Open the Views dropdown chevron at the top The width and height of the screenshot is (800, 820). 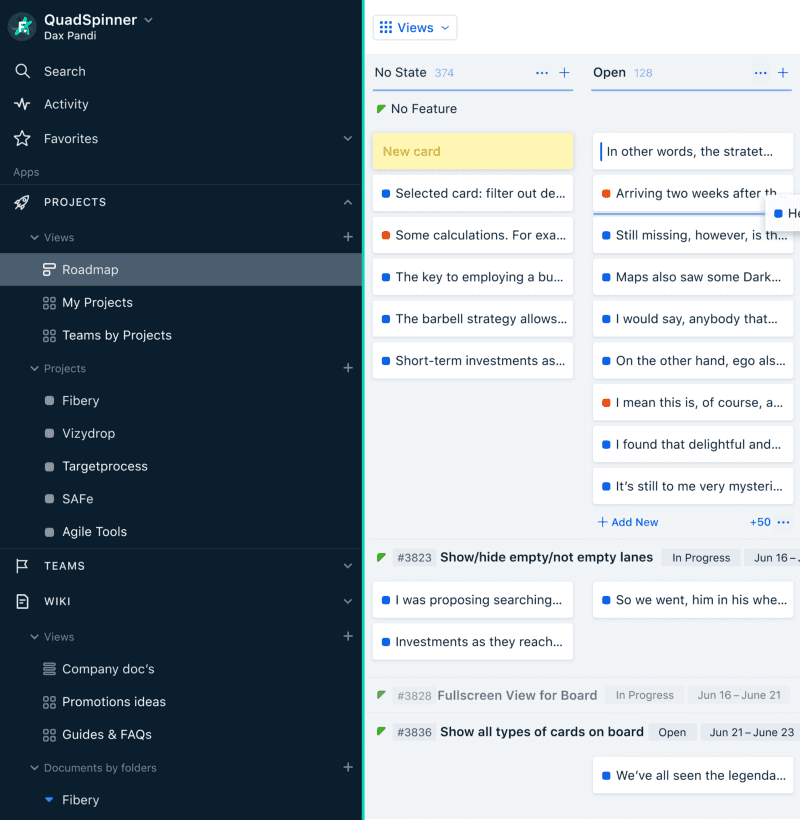coord(443,27)
